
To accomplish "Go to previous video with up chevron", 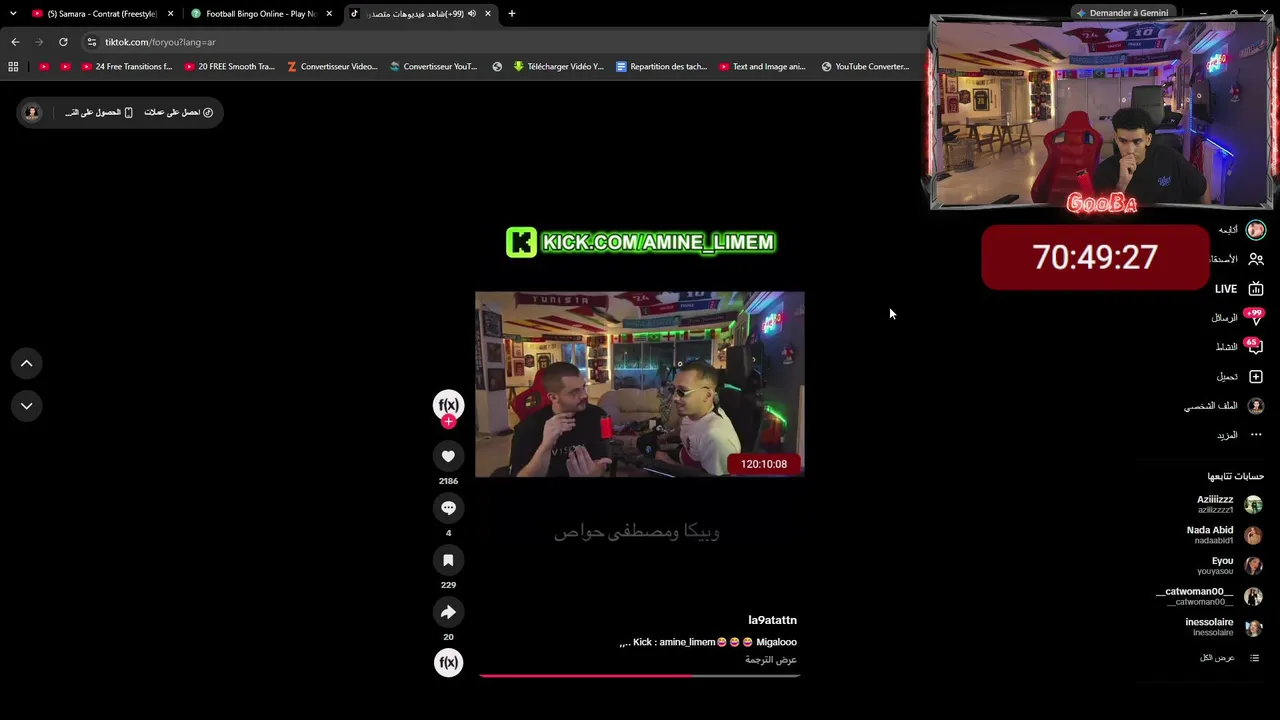I will click(27, 363).
